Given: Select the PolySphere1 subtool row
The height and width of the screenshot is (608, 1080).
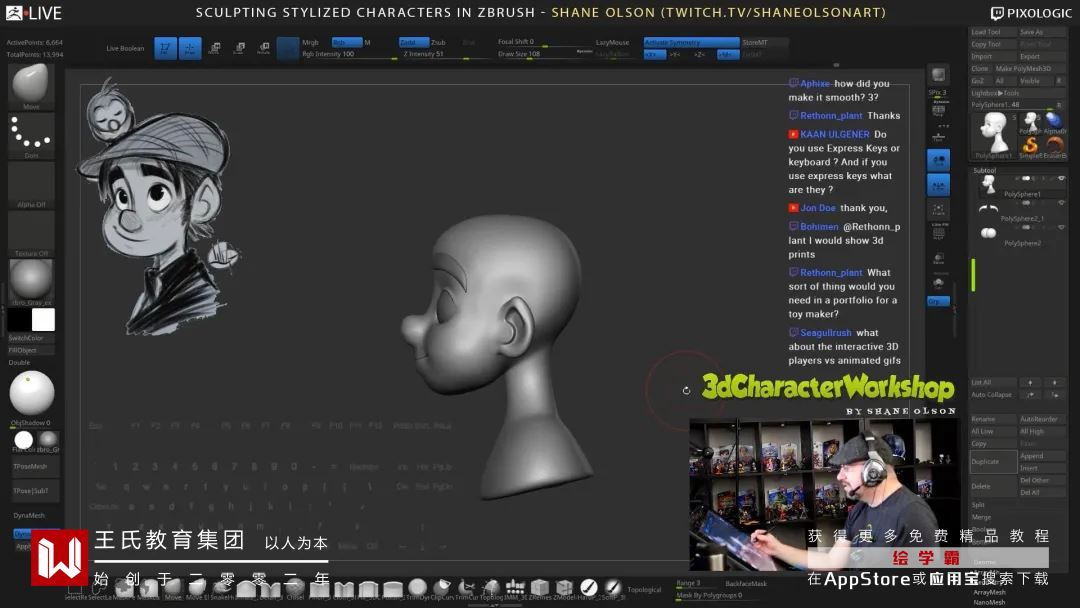Looking at the screenshot, I should [1021, 185].
